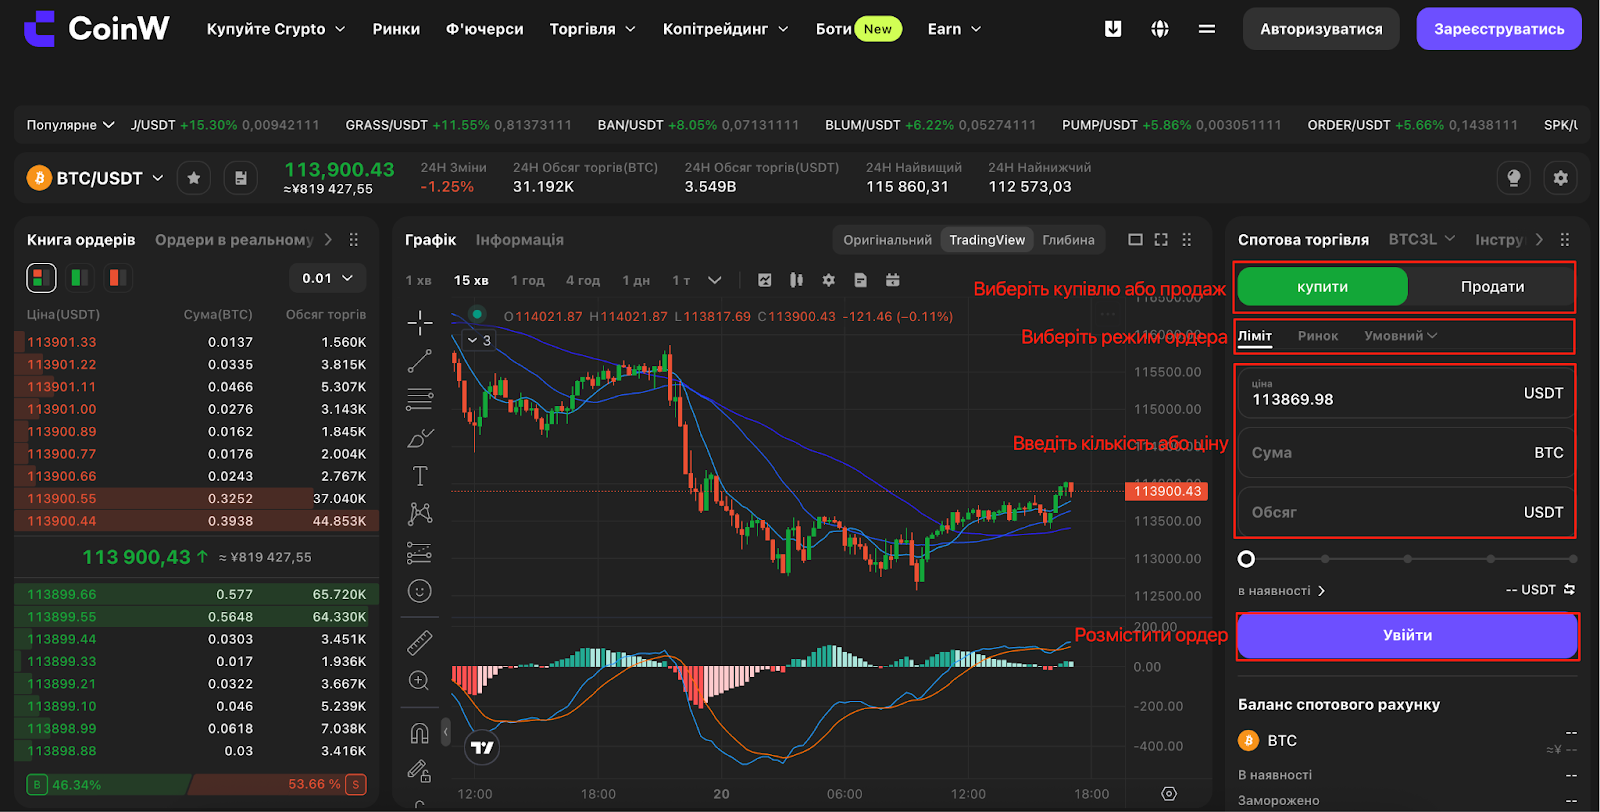Select the trend line drawing tool
This screenshot has width=1600, height=812.
point(420,361)
